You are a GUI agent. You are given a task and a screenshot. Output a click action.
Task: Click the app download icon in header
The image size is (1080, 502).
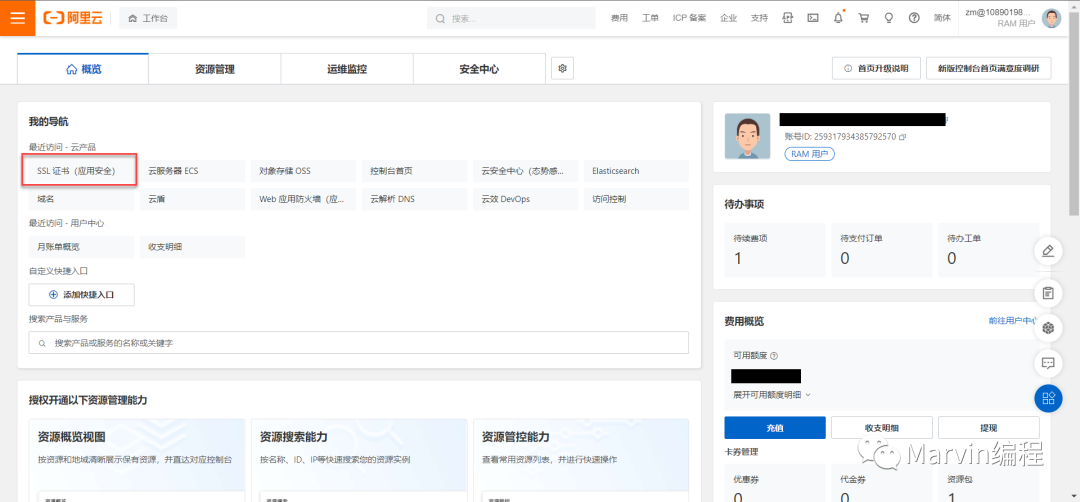tap(788, 18)
